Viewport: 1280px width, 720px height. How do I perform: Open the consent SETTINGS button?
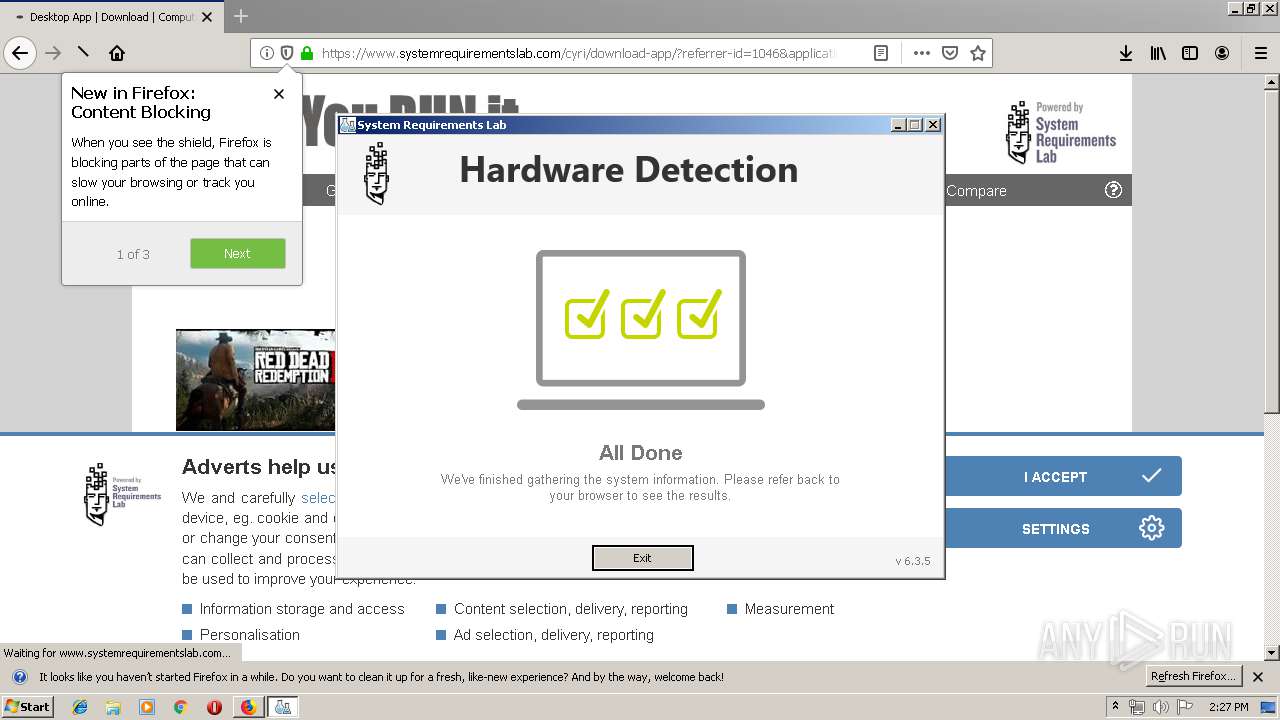(1063, 528)
